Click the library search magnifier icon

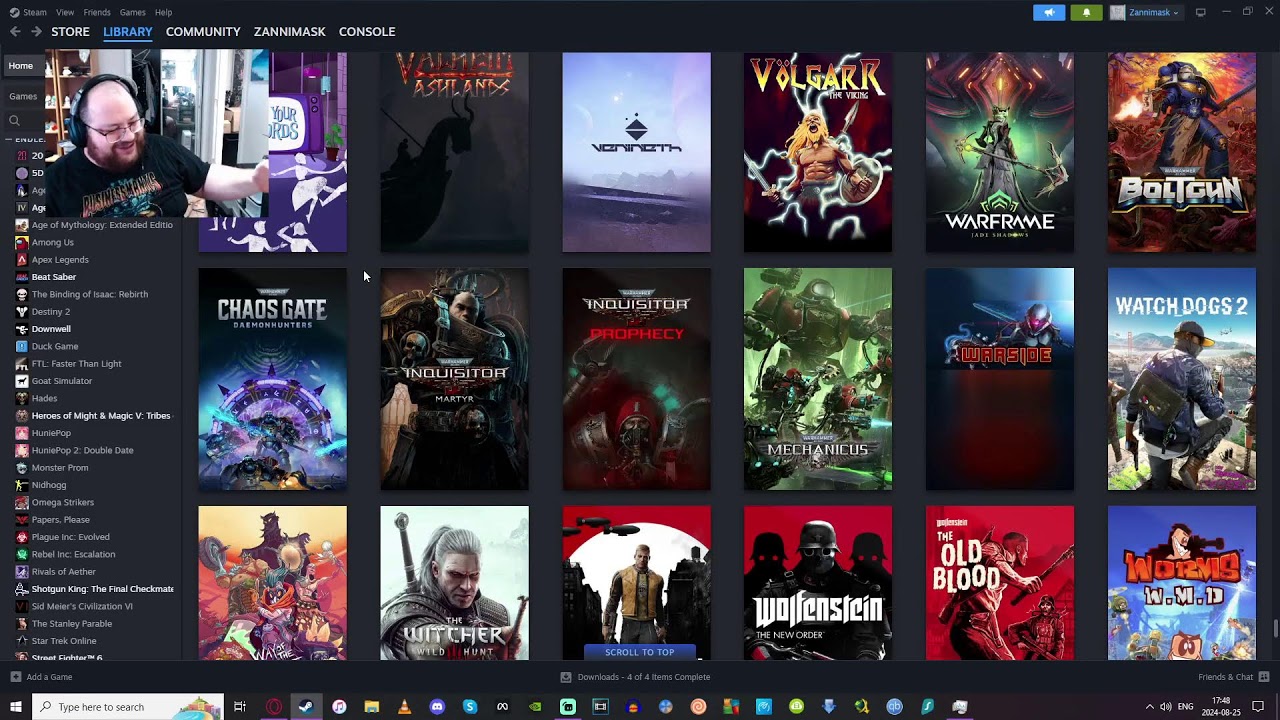tap(14, 121)
